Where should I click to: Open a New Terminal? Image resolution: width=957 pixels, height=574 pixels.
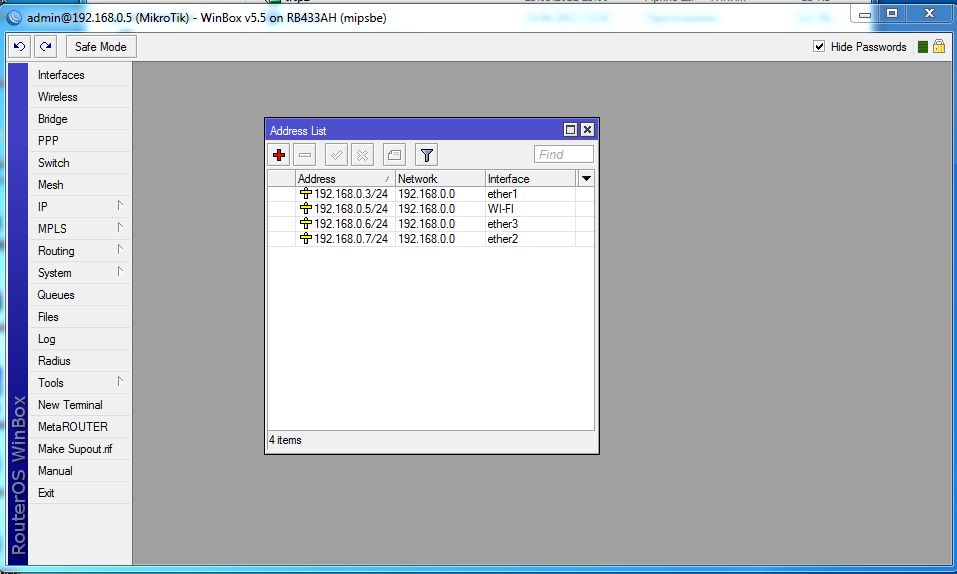click(x=80, y=404)
